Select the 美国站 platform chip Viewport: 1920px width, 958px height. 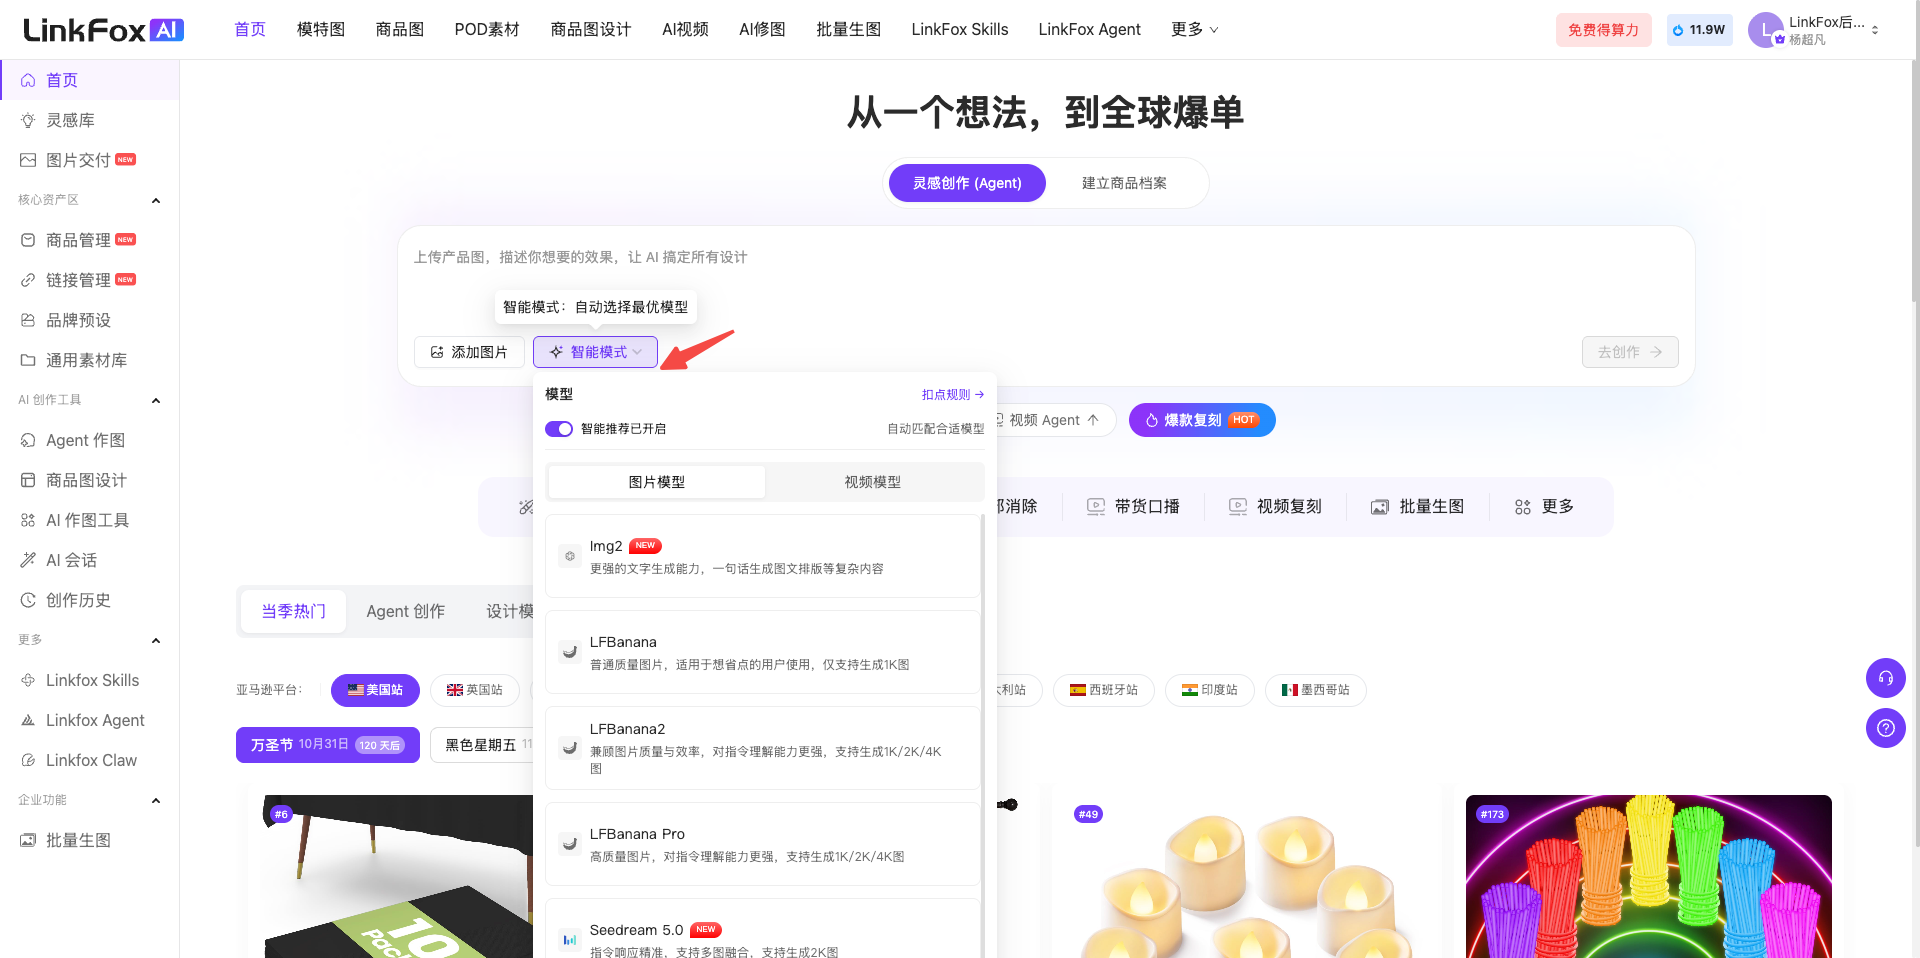pyautogui.click(x=375, y=690)
